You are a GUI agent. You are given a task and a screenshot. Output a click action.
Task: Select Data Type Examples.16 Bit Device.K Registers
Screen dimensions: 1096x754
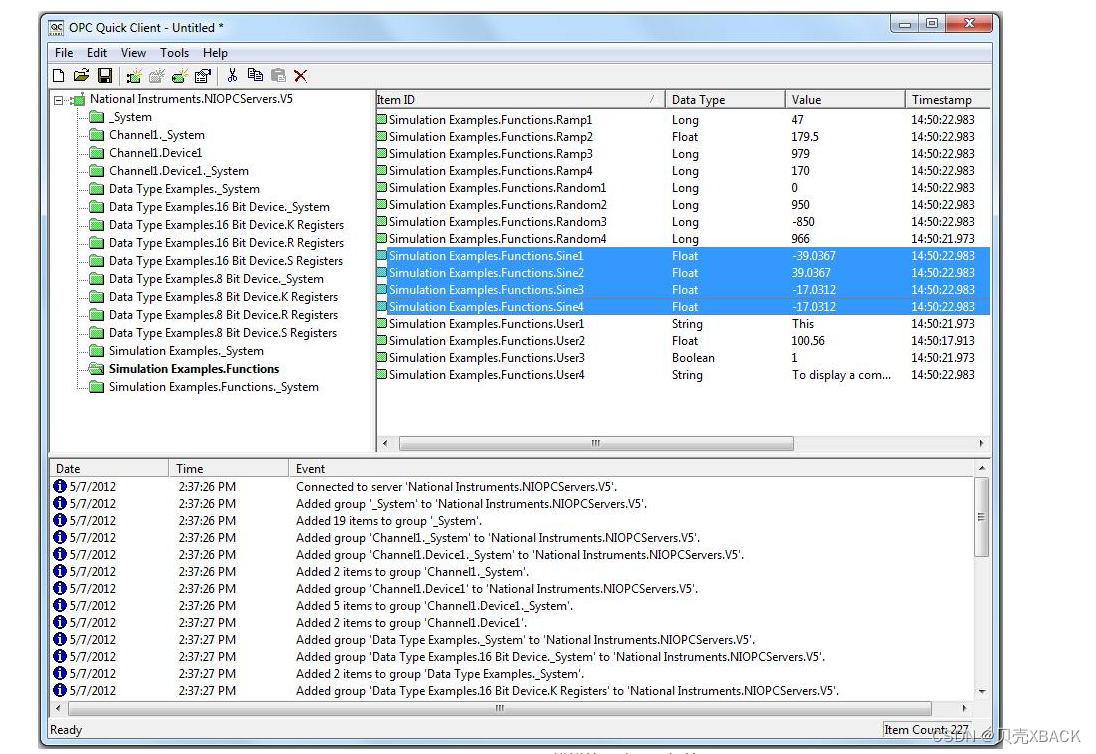click(x=226, y=225)
